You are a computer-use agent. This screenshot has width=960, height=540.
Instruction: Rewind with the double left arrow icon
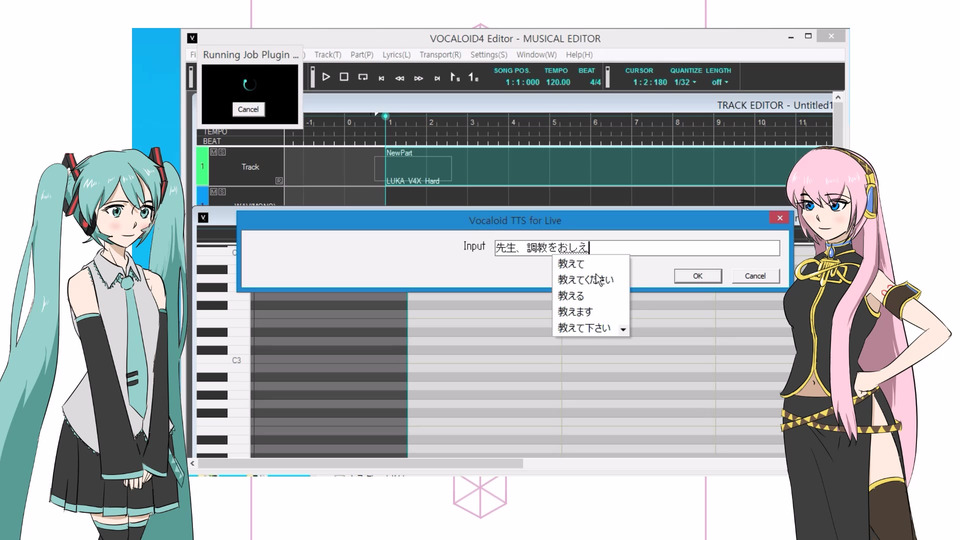pyautogui.click(x=399, y=78)
